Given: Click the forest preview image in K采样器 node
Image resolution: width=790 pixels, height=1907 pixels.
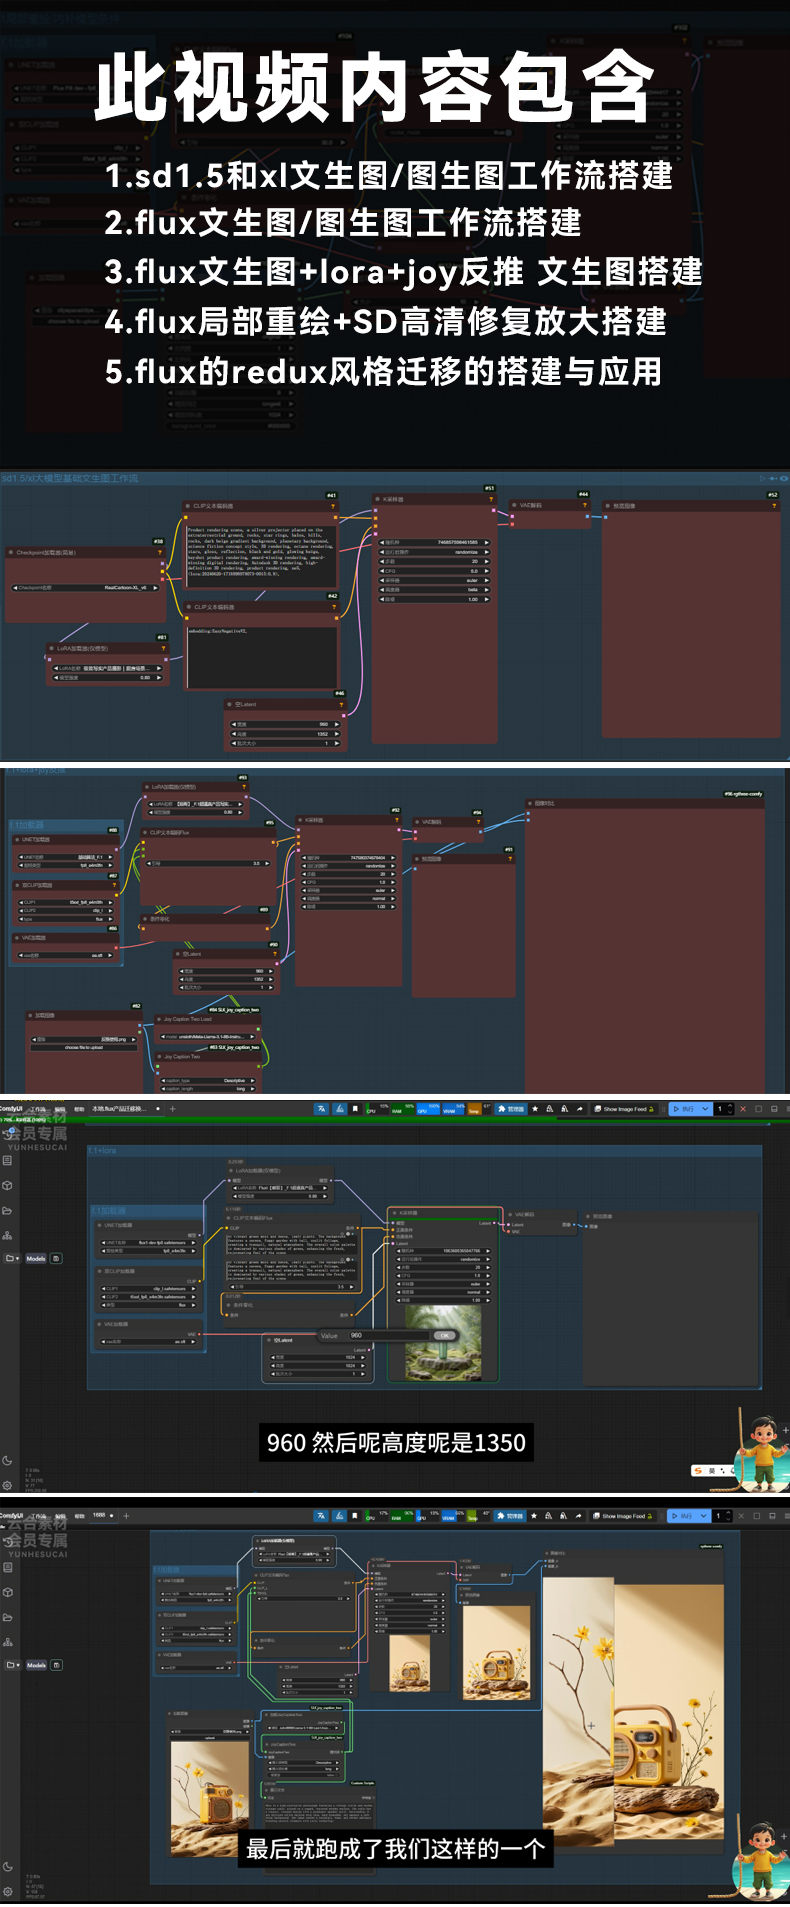Looking at the screenshot, I should pyautogui.click(x=443, y=1343).
